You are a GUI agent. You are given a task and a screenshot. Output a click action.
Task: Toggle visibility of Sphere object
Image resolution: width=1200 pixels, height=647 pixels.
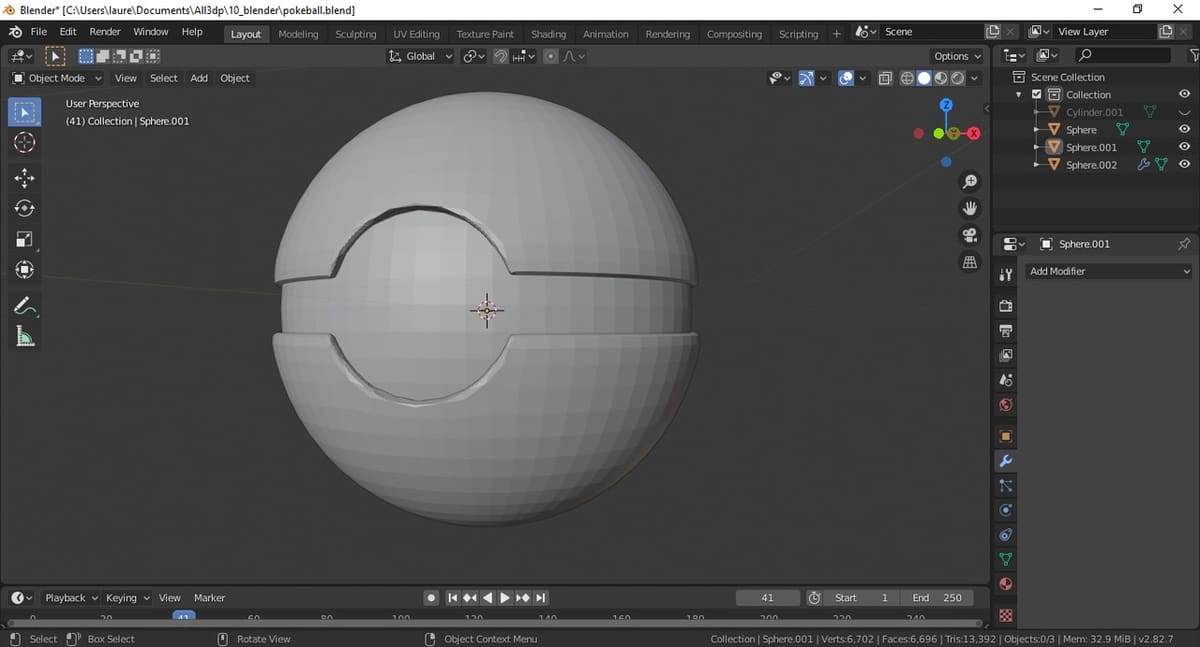(1184, 129)
